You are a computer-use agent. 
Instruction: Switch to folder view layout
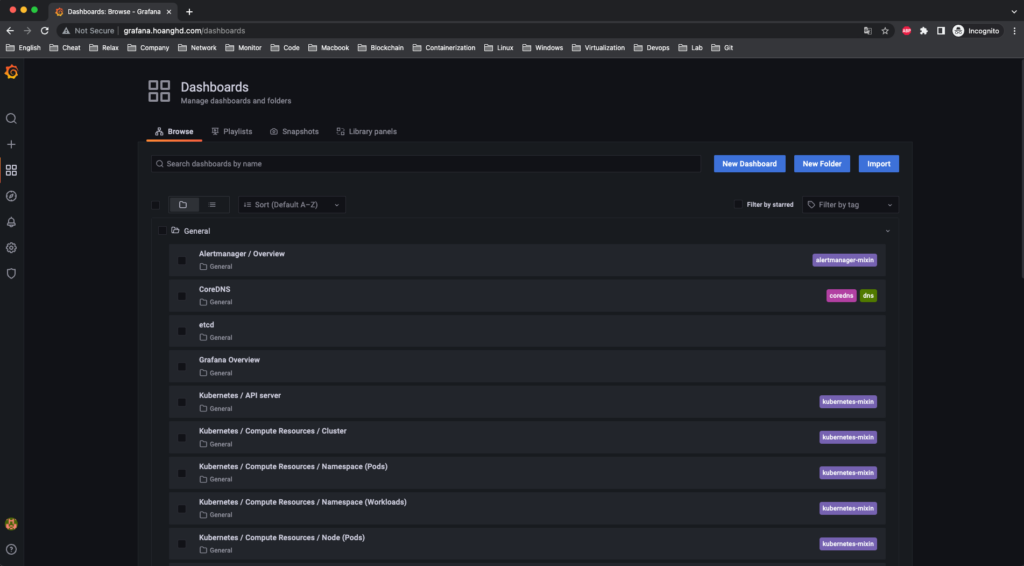(x=184, y=204)
